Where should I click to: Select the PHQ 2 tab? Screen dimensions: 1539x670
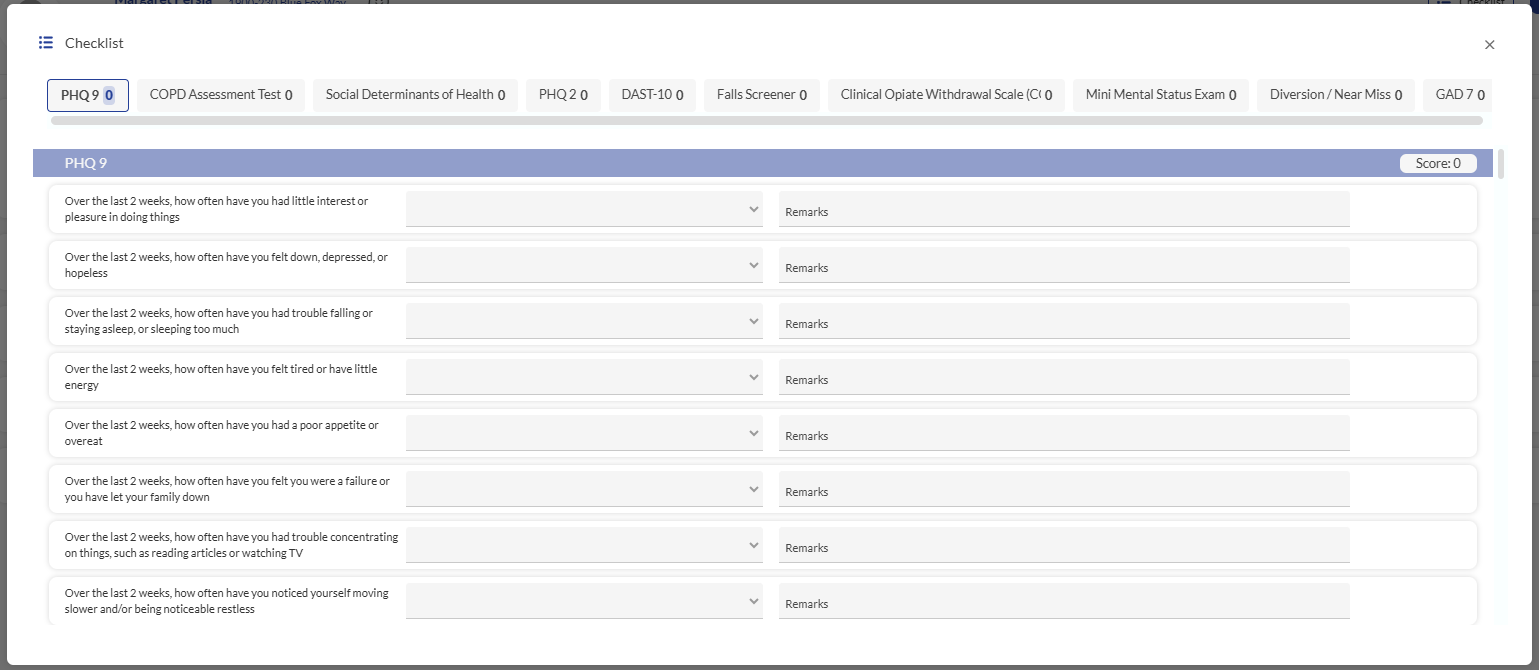pyautogui.click(x=563, y=95)
